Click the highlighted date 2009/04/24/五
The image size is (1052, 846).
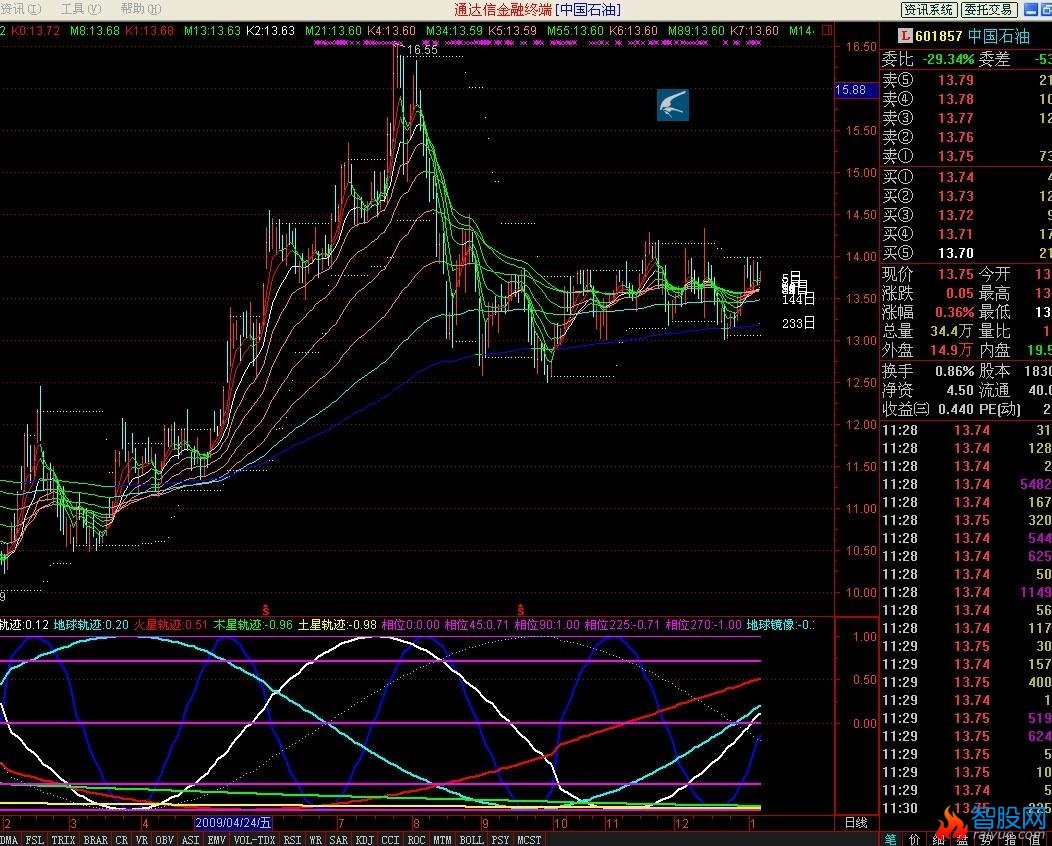233,823
